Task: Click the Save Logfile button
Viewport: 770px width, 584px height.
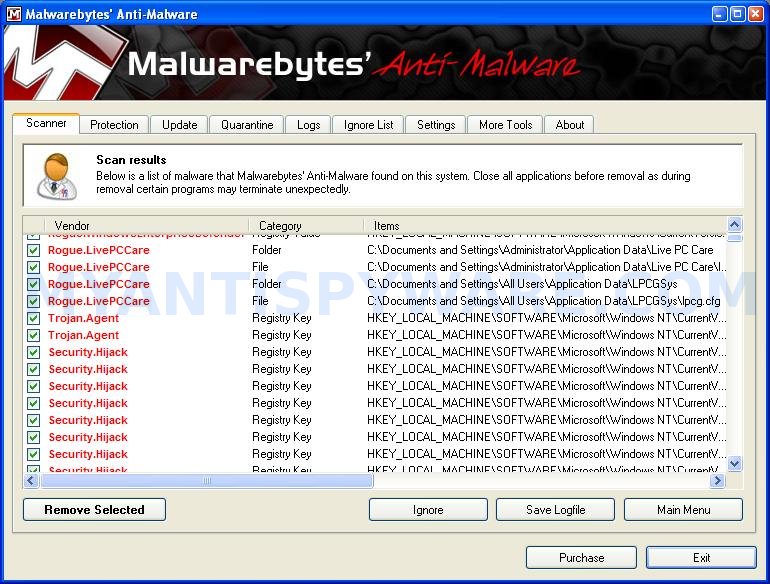Action: [x=555, y=510]
